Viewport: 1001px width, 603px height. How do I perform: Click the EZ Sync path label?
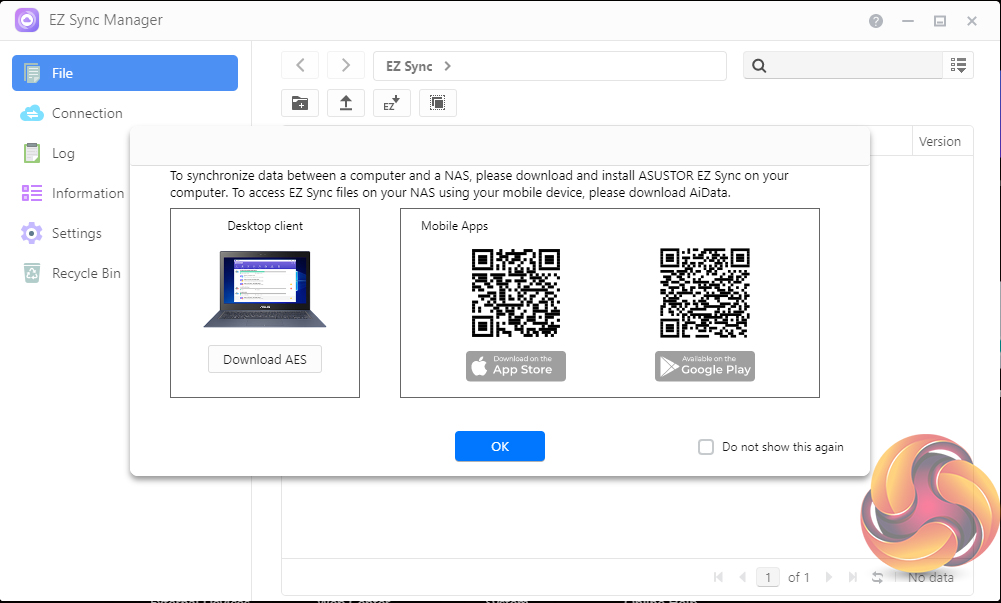click(409, 66)
